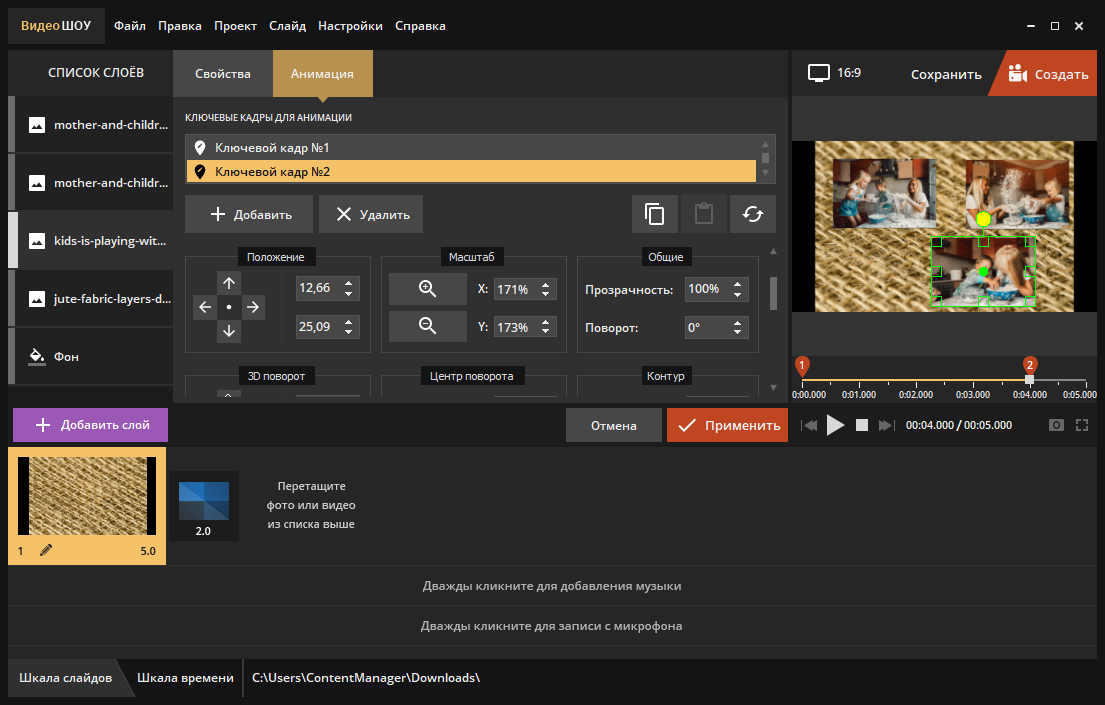Image resolution: width=1105 pixels, height=705 pixels.
Task: Jump to previous keyframe in player
Action: tap(809, 425)
